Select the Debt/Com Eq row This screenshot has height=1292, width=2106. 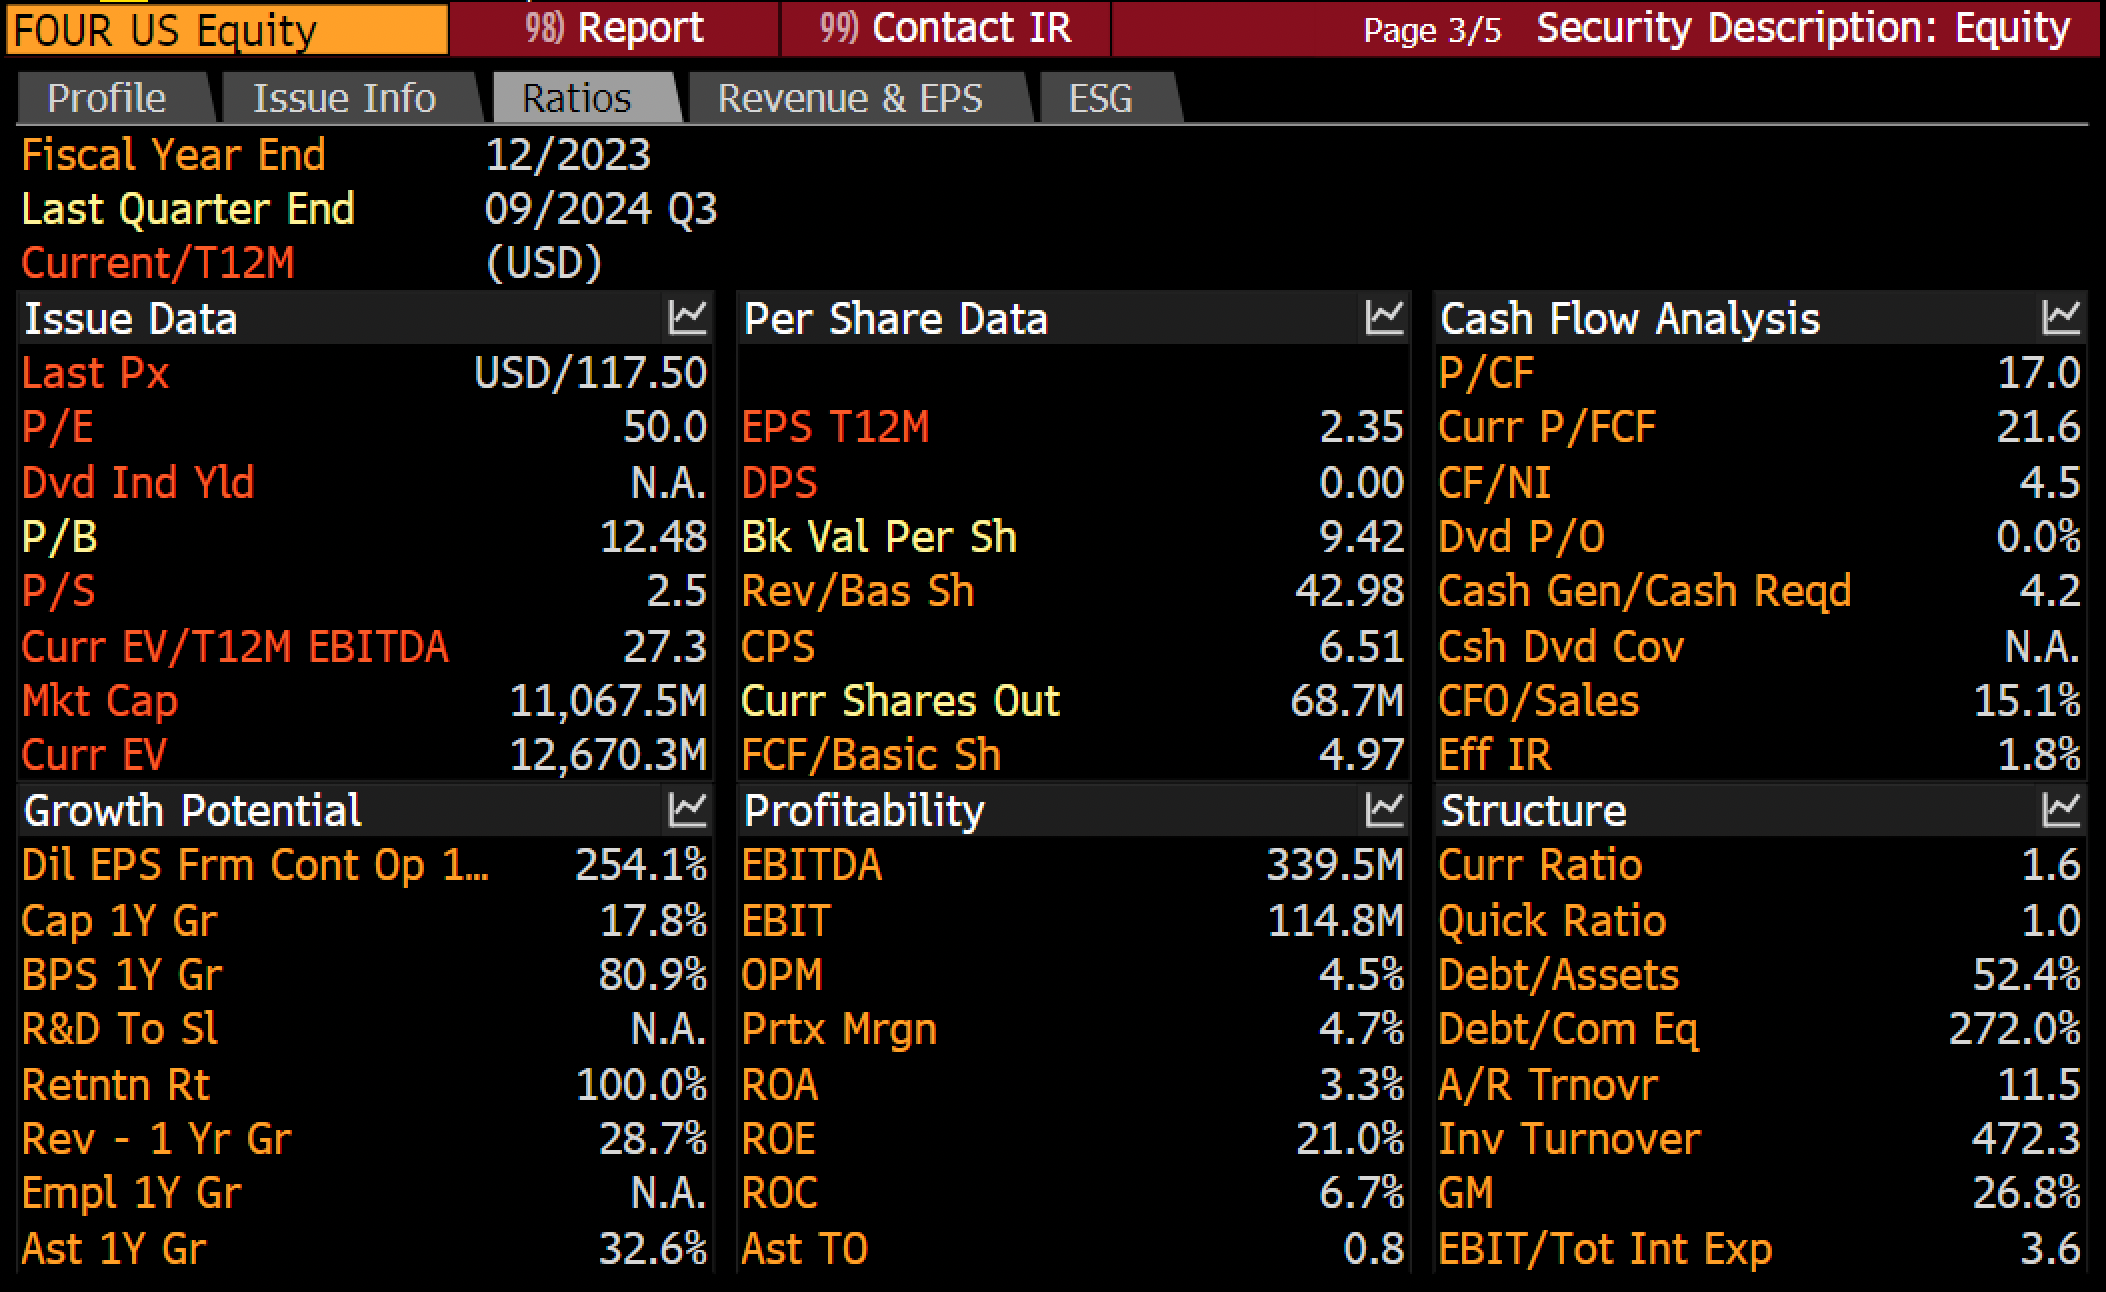coord(1760,1029)
